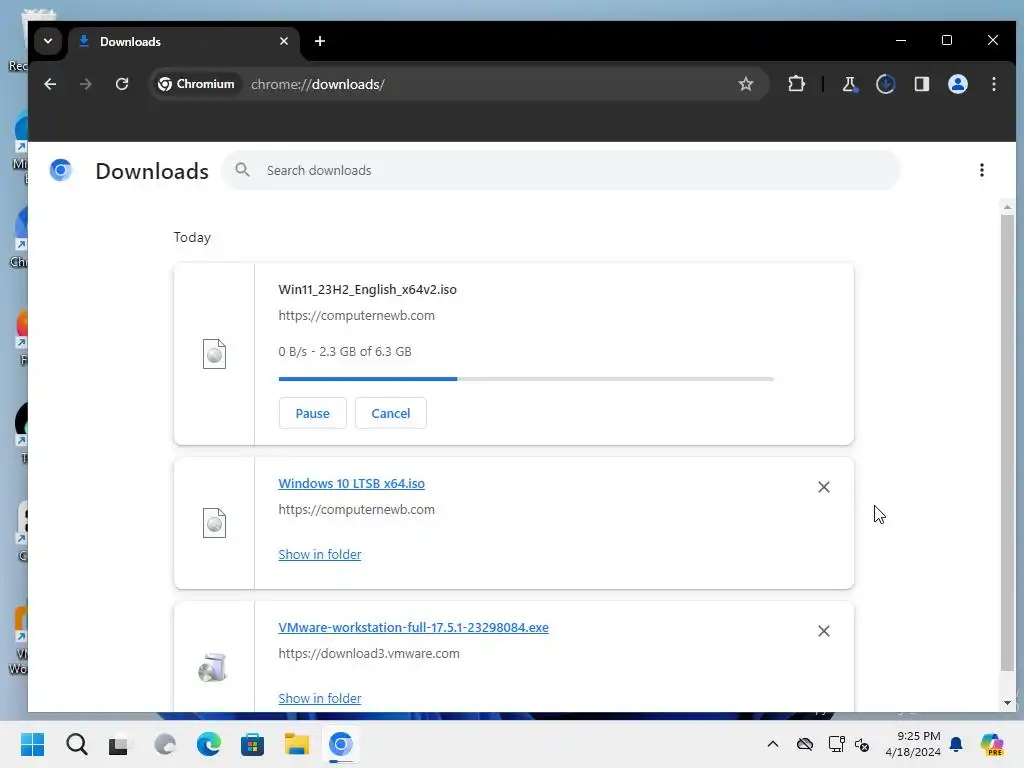
Task: Show VMware installer in folder
Action: coord(319,698)
